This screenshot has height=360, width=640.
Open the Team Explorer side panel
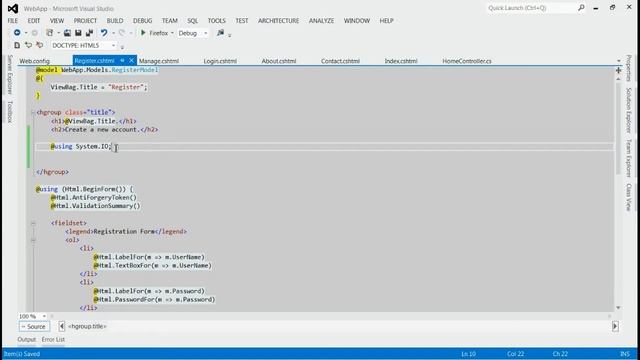pos(629,158)
